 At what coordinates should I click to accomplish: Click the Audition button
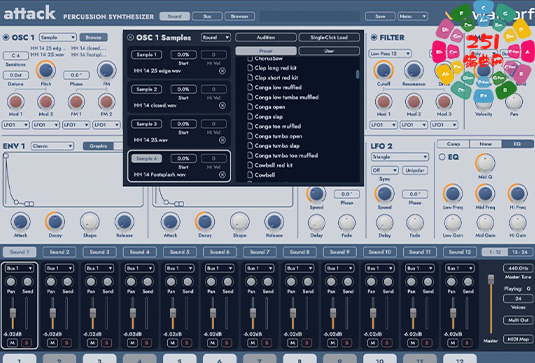tap(266, 38)
